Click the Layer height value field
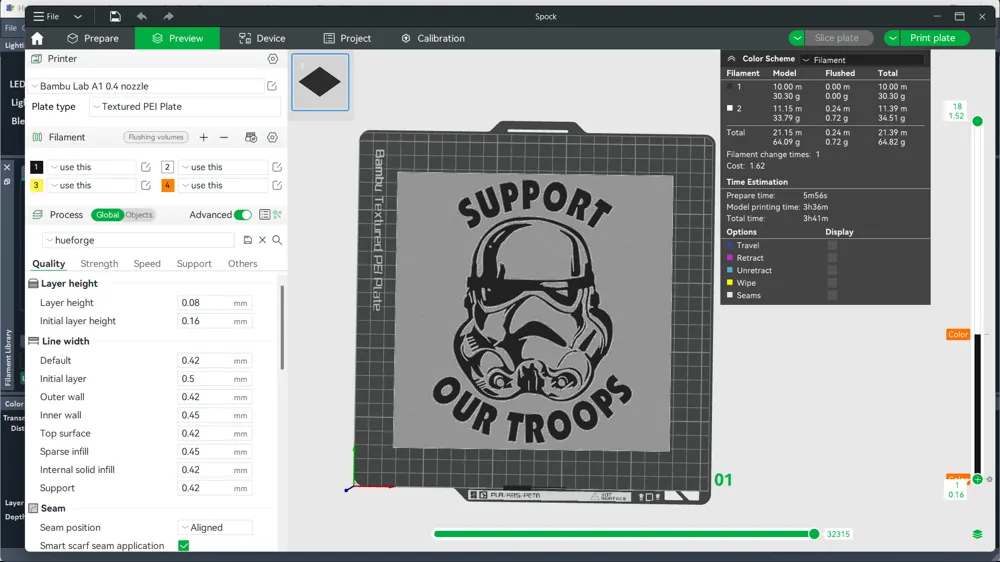The image size is (1000, 562). click(x=215, y=303)
